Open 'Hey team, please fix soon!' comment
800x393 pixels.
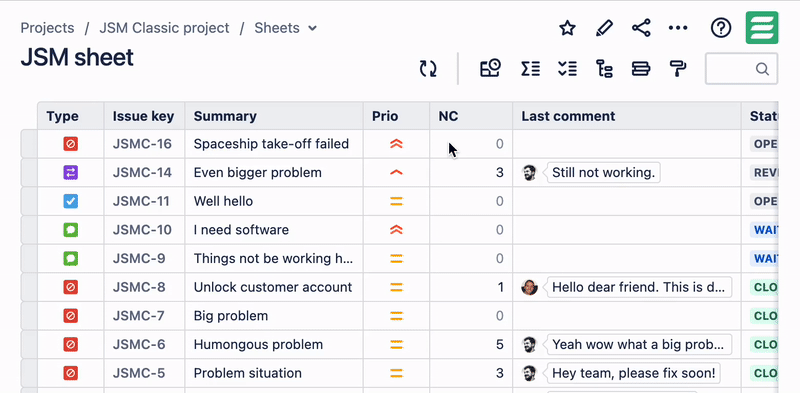pos(633,373)
